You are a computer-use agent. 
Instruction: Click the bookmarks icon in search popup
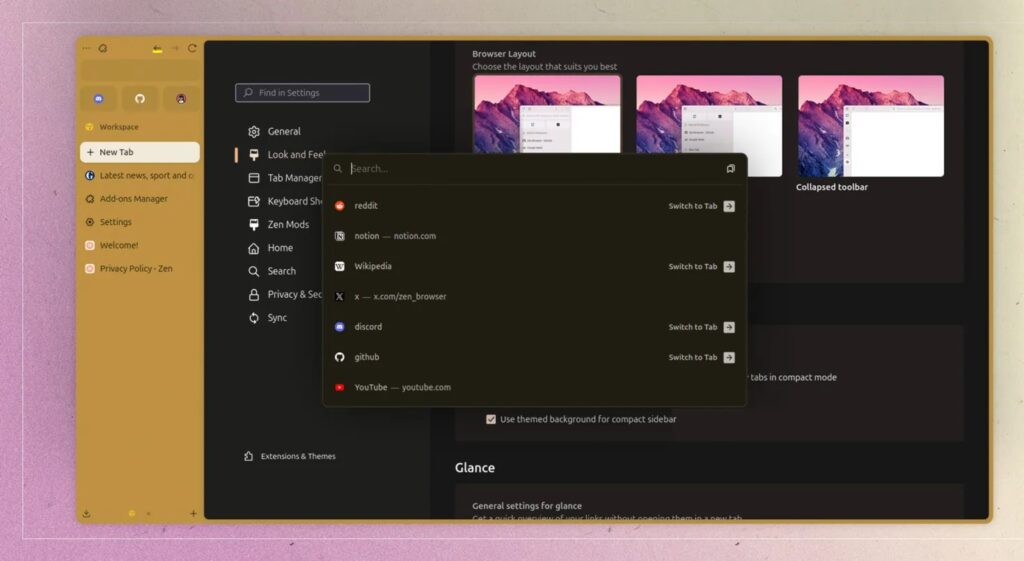[x=730, y=169]
